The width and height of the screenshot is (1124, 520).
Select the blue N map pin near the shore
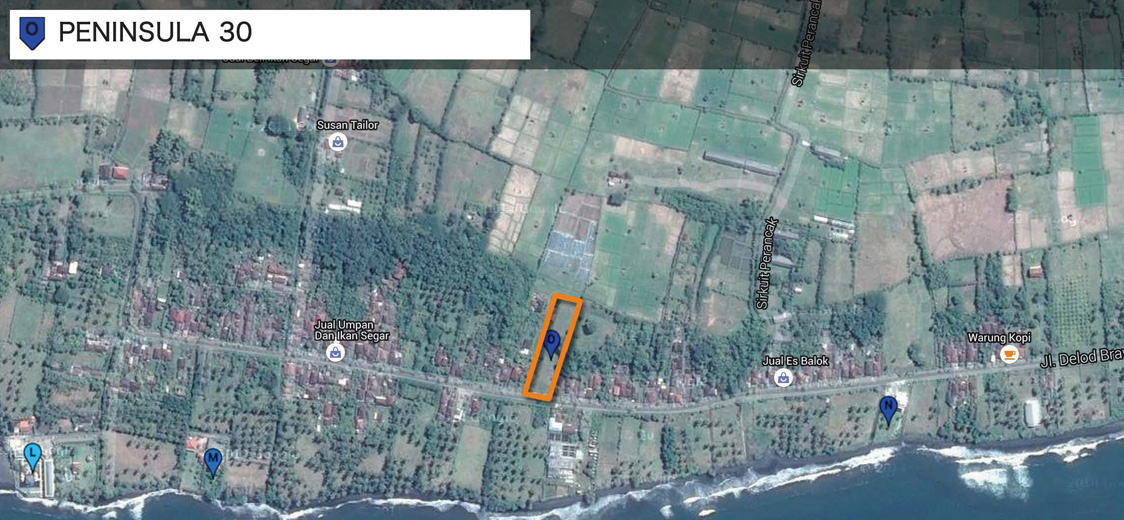888,407
